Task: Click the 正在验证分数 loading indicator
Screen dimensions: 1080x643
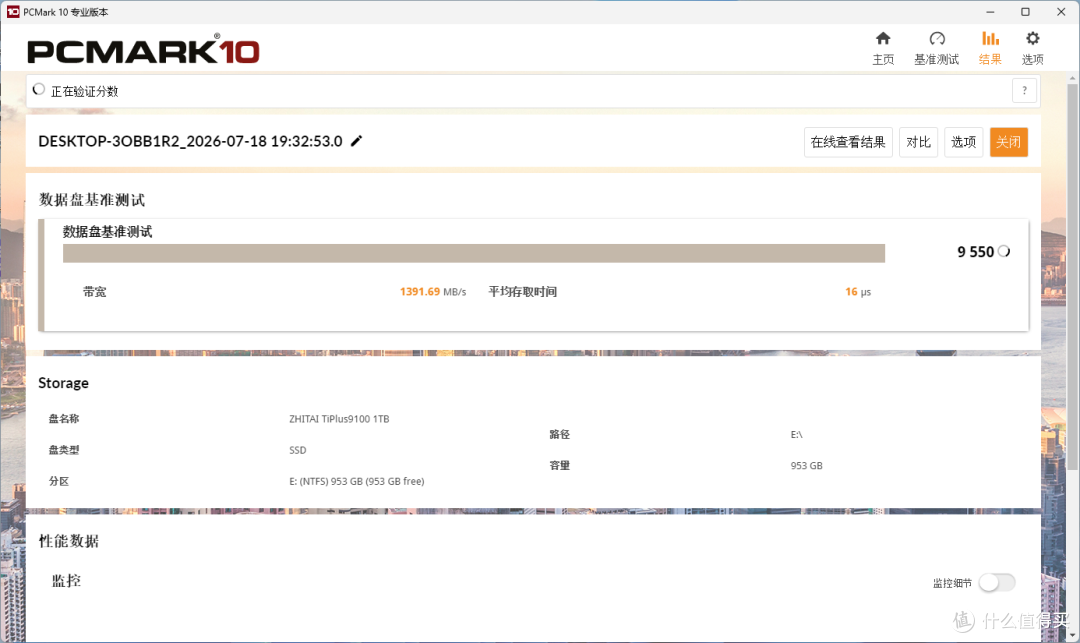Action: pos(39,89)
